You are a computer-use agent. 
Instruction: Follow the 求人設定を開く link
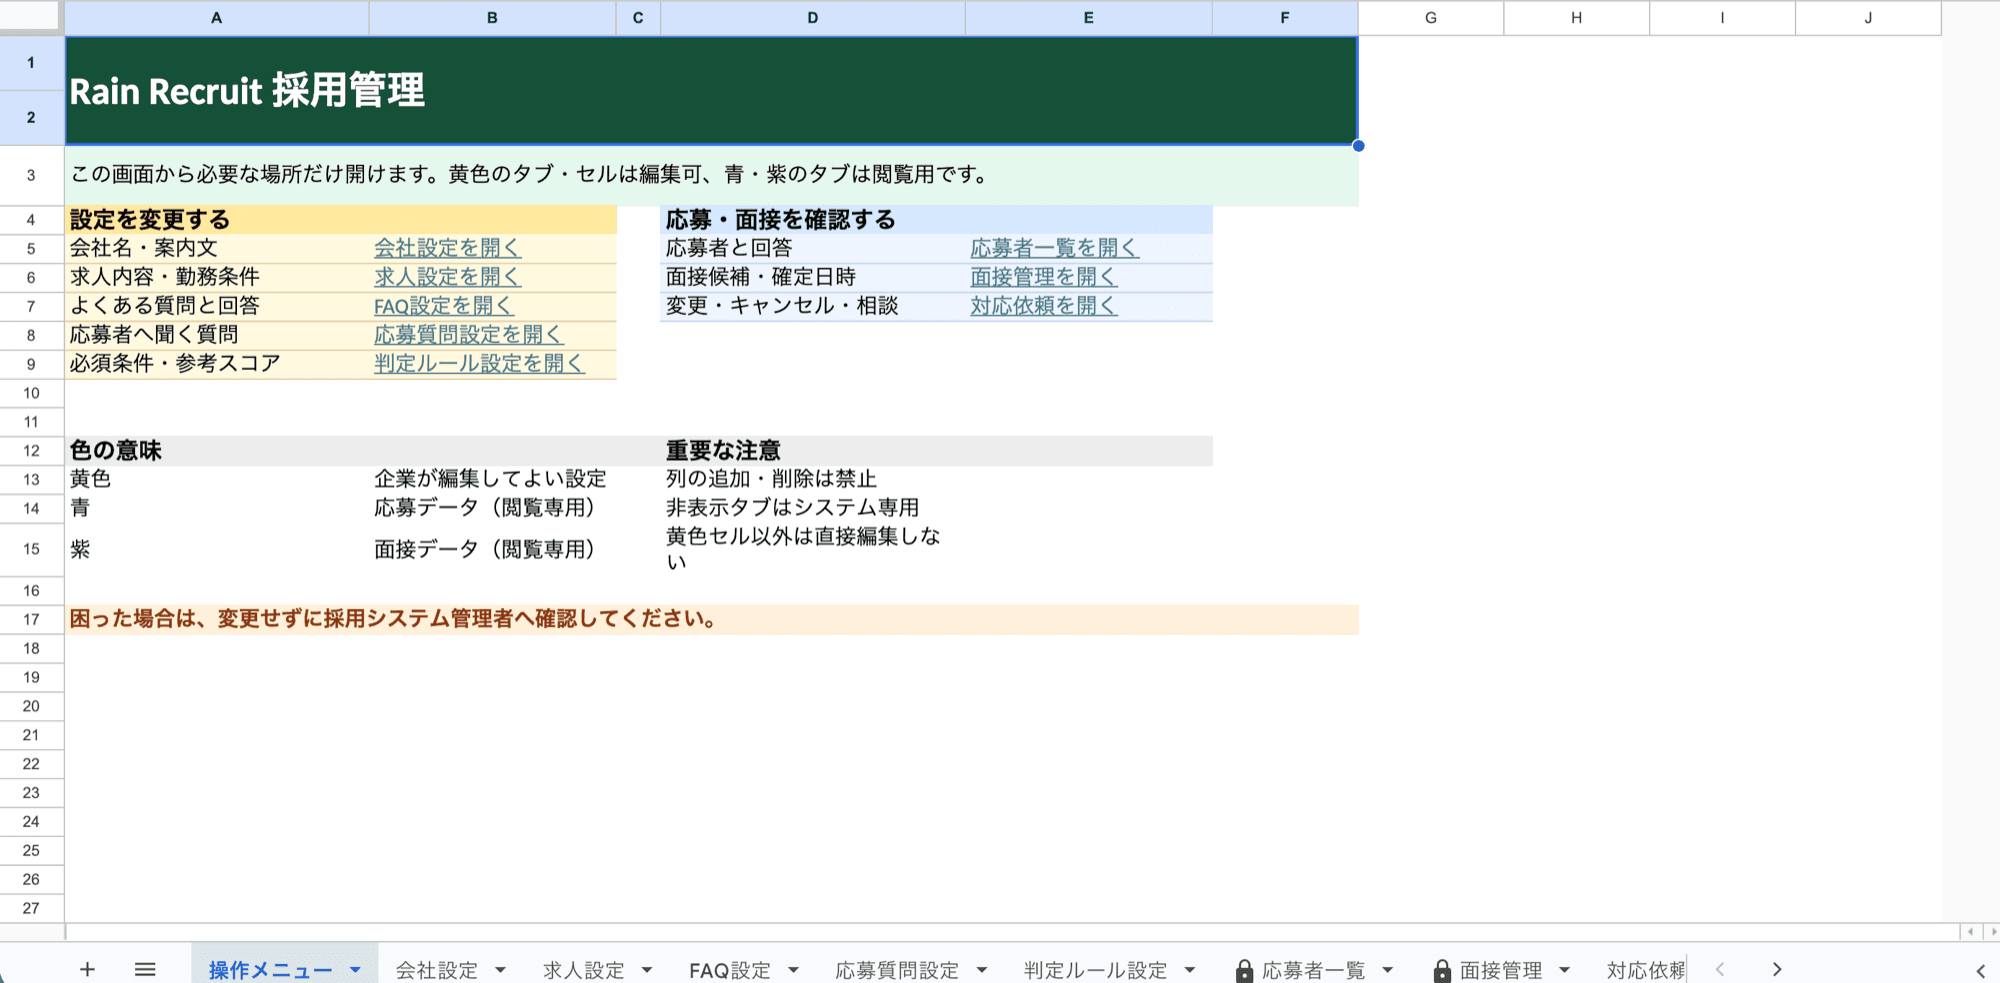click(448, 277)
